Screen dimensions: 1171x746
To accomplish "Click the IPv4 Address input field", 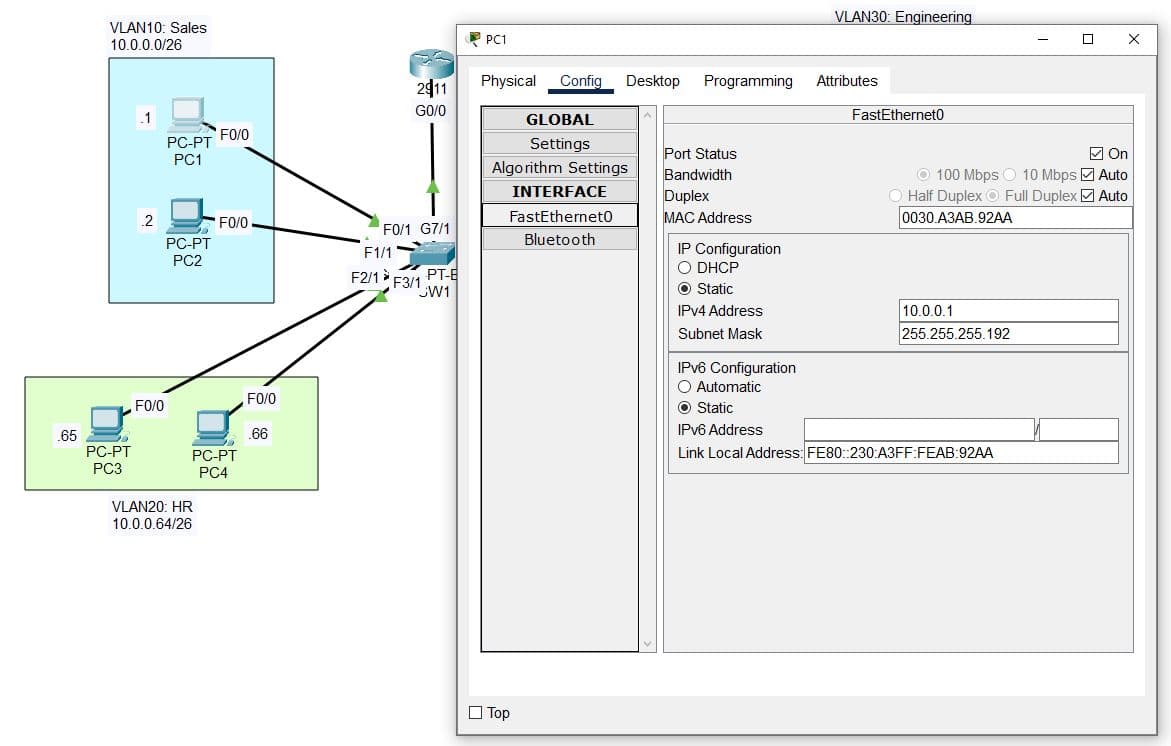I will [1008, 311].
